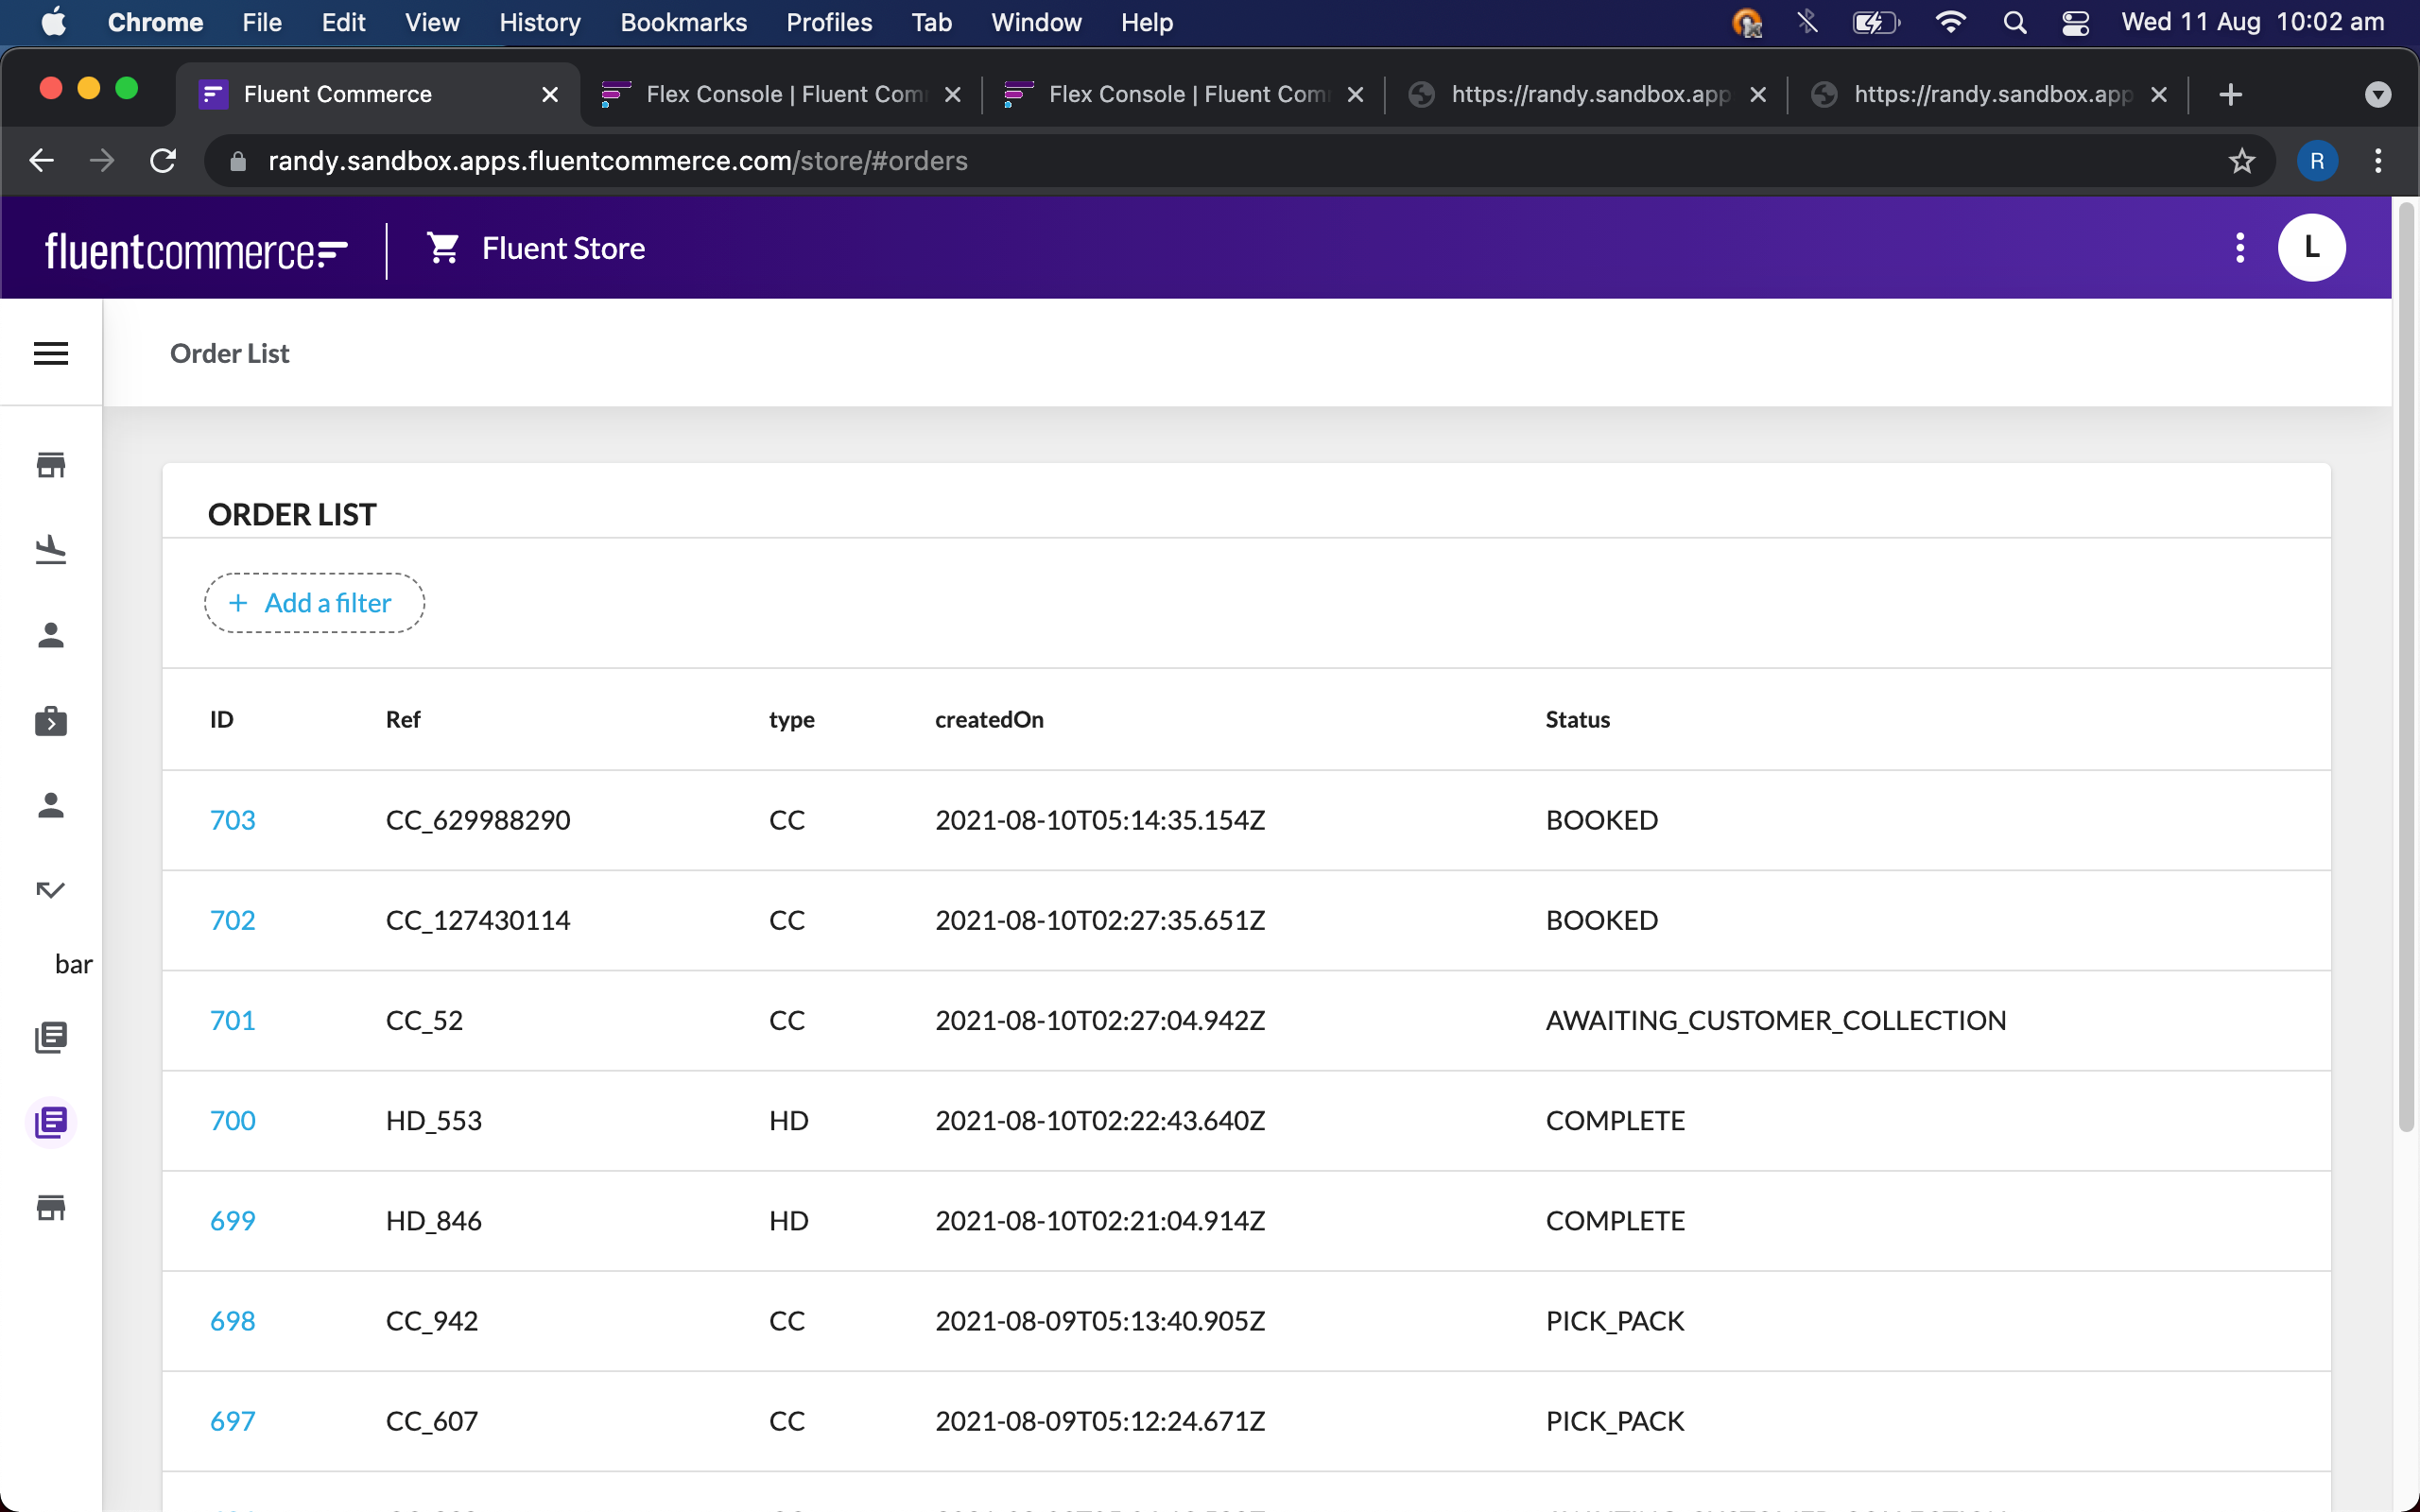Open Chrome's three-dot settings menu
The height and width of the screenshot is (1512, 2420).
click(x=2377, y=161)
